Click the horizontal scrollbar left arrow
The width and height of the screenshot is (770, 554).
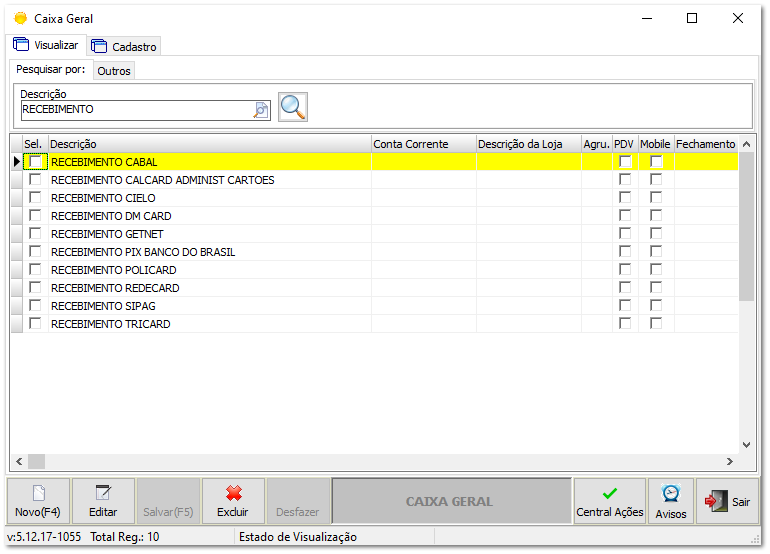[x=19, y=462]
